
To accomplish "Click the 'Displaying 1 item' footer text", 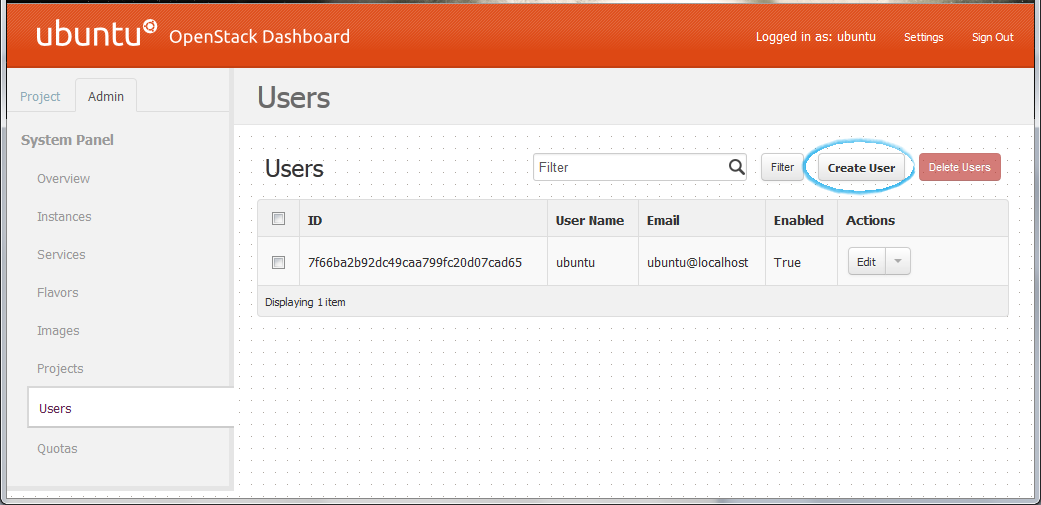I will pos(305,302).
